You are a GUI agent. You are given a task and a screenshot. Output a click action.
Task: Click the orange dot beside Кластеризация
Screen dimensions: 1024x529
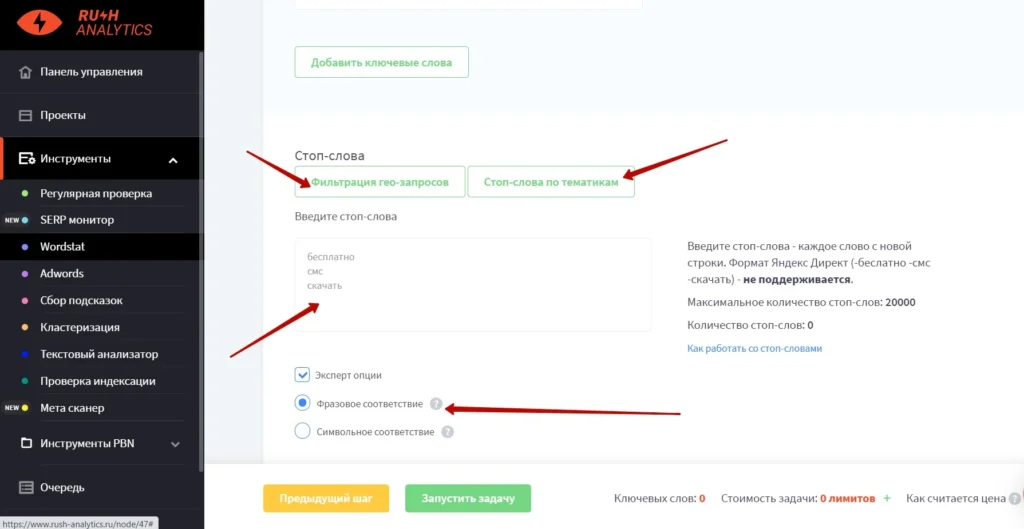pos(25,328)
